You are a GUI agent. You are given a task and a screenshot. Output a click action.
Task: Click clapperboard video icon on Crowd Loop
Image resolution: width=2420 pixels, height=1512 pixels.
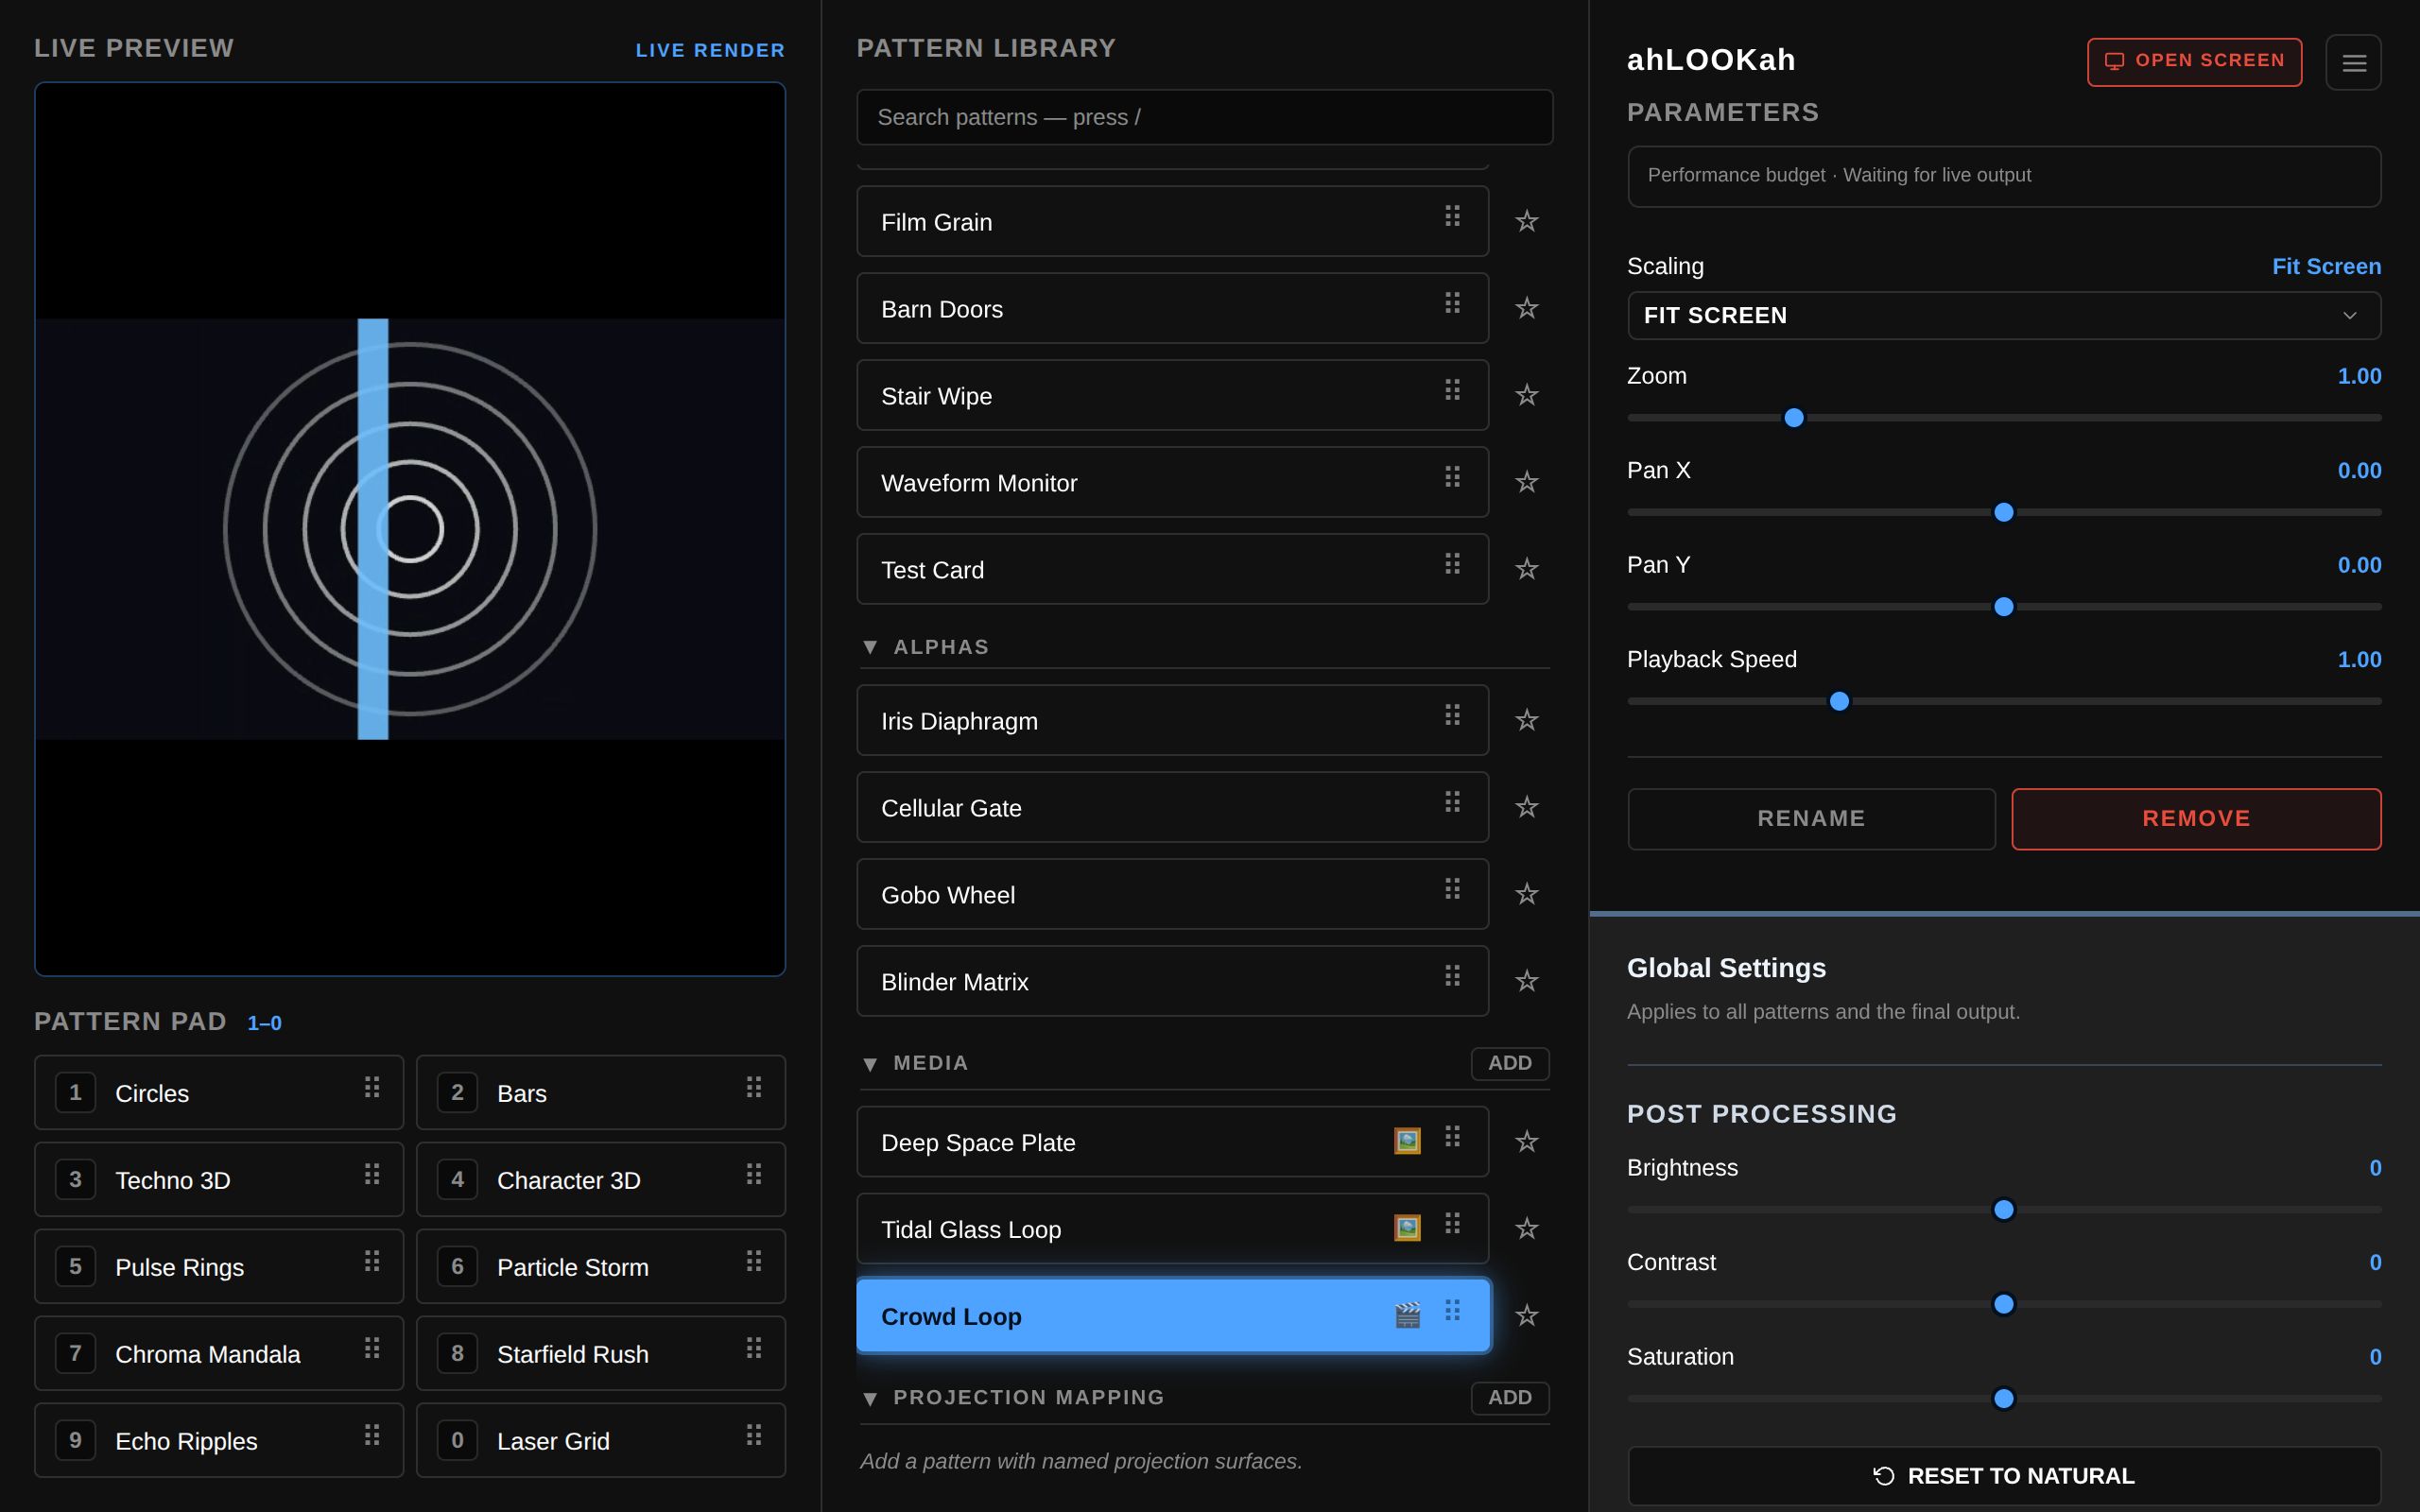[1407, 1315]
